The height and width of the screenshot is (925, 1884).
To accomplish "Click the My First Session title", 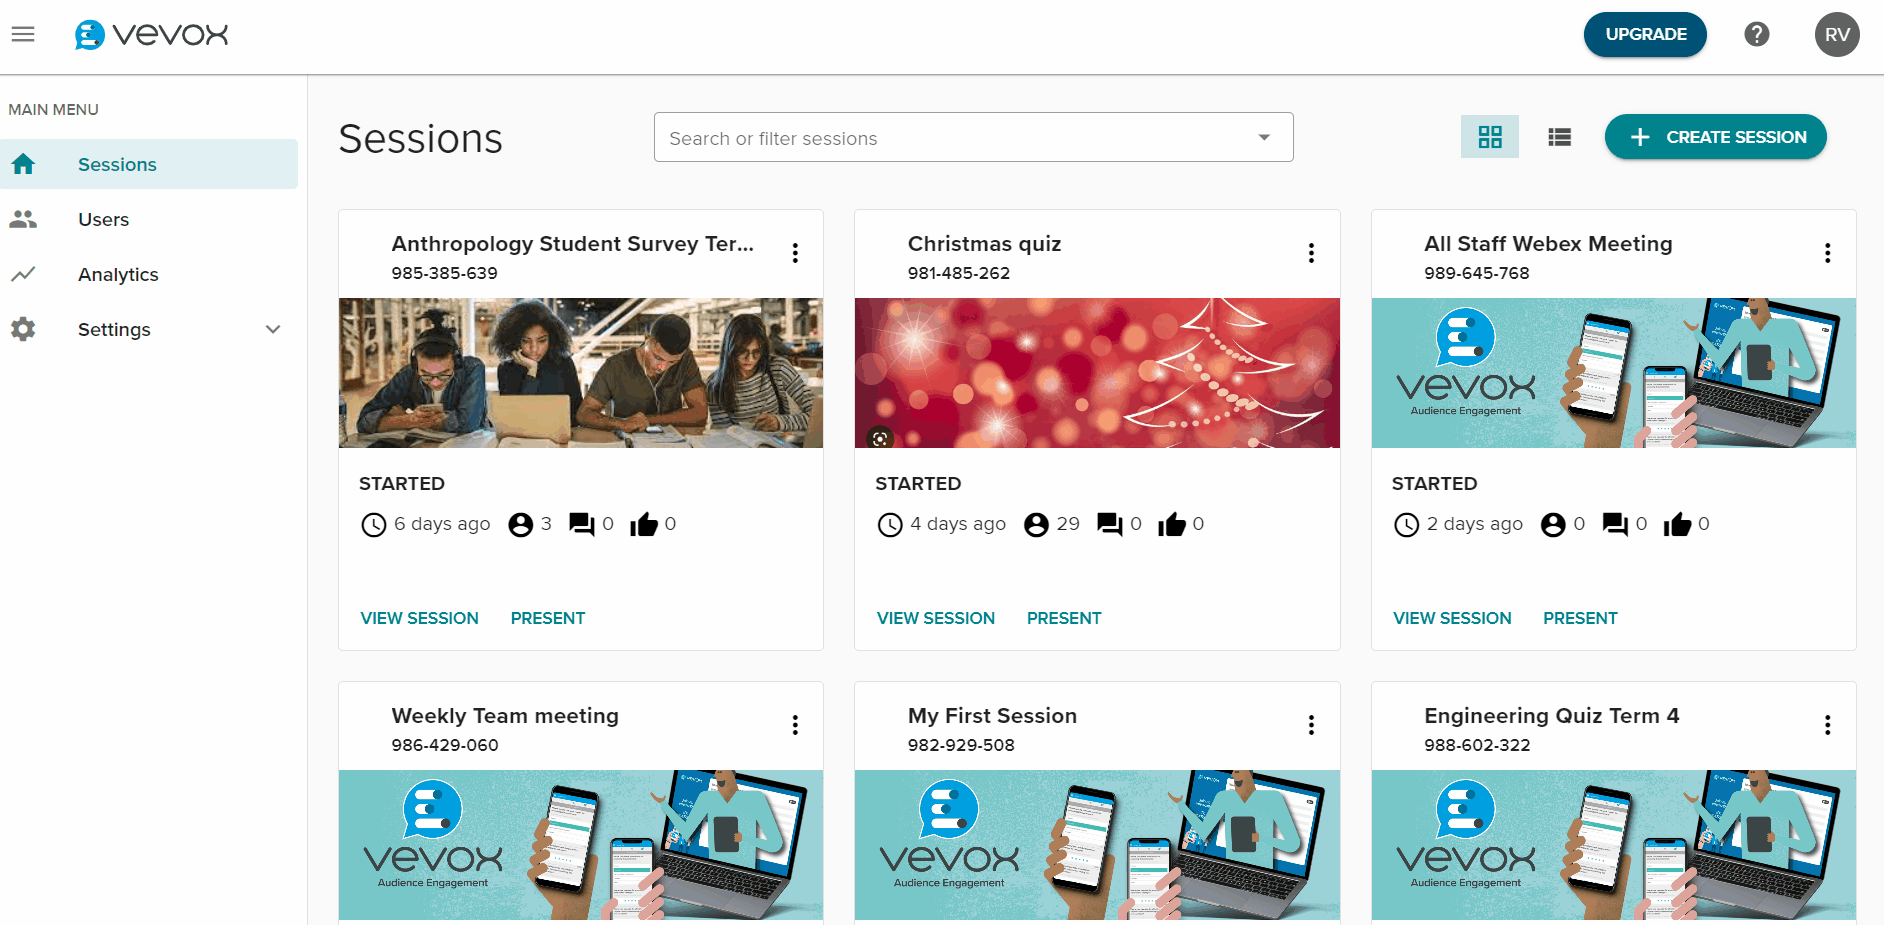I will click(x=992, y=716).
